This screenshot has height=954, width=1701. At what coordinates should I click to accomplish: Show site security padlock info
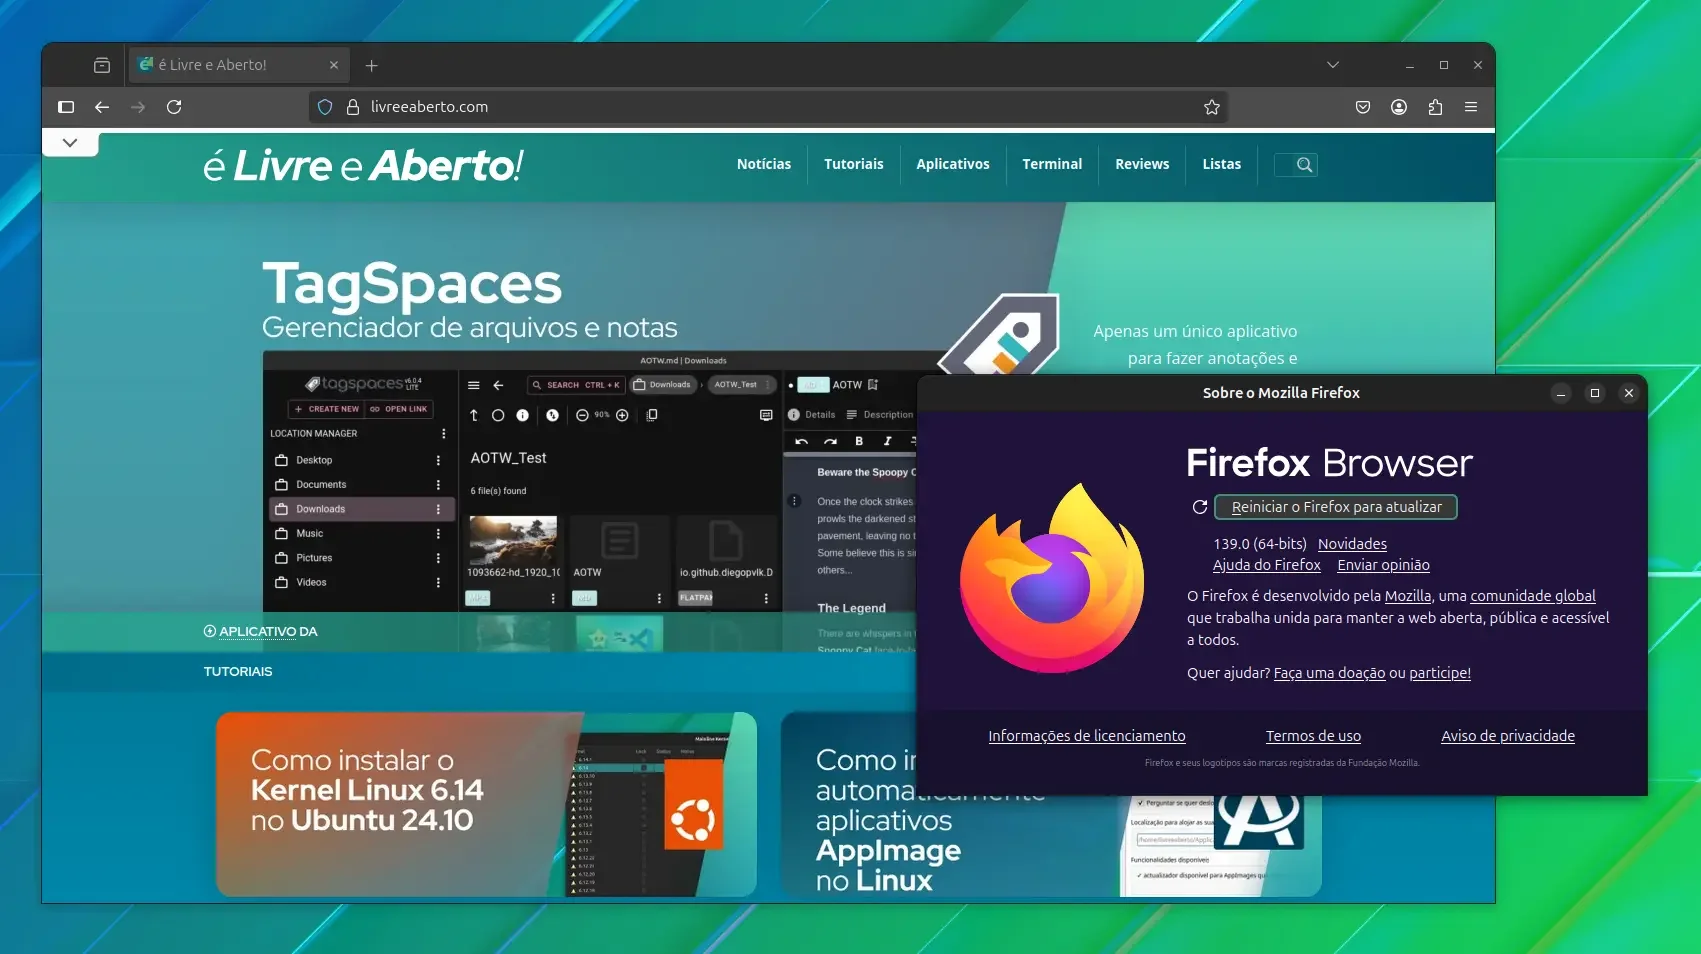pyautogui.click(x=353, y=107)
